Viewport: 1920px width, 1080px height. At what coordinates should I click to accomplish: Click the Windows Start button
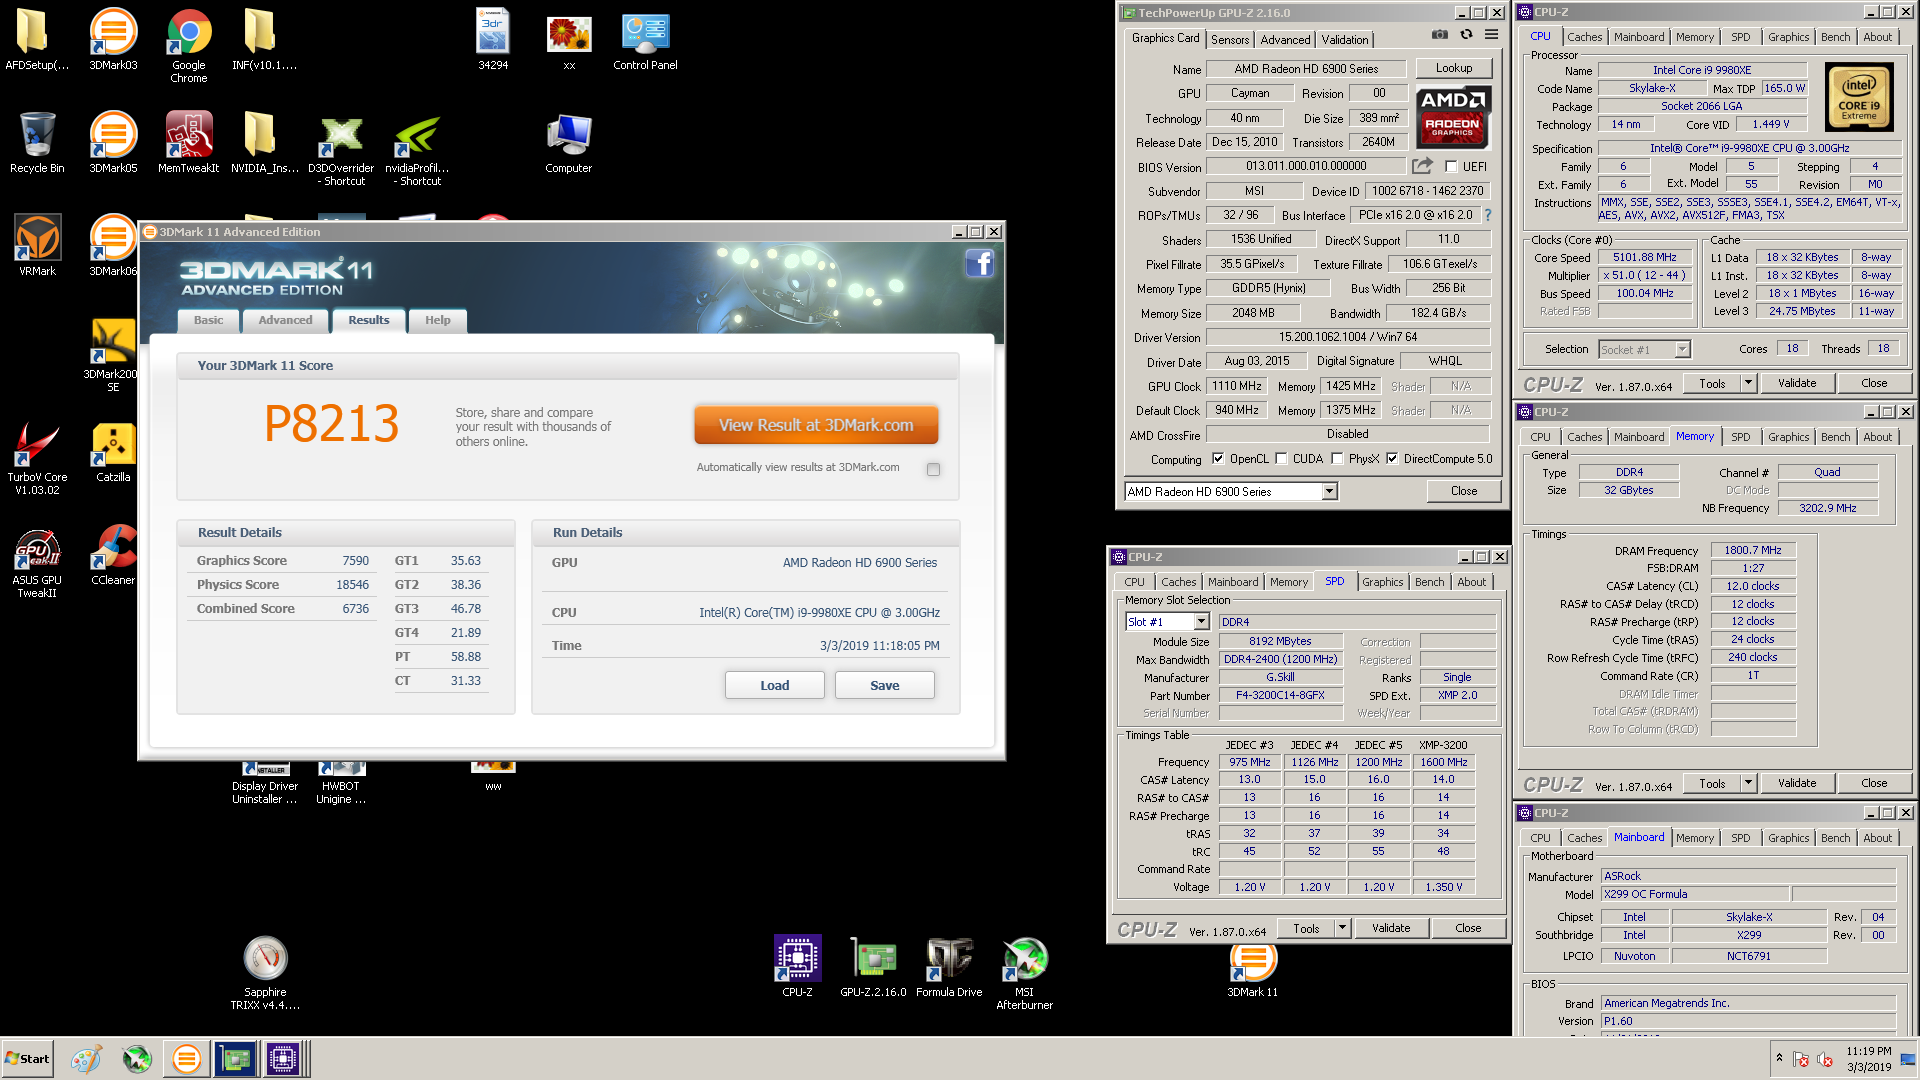[x=28, y=1059]
